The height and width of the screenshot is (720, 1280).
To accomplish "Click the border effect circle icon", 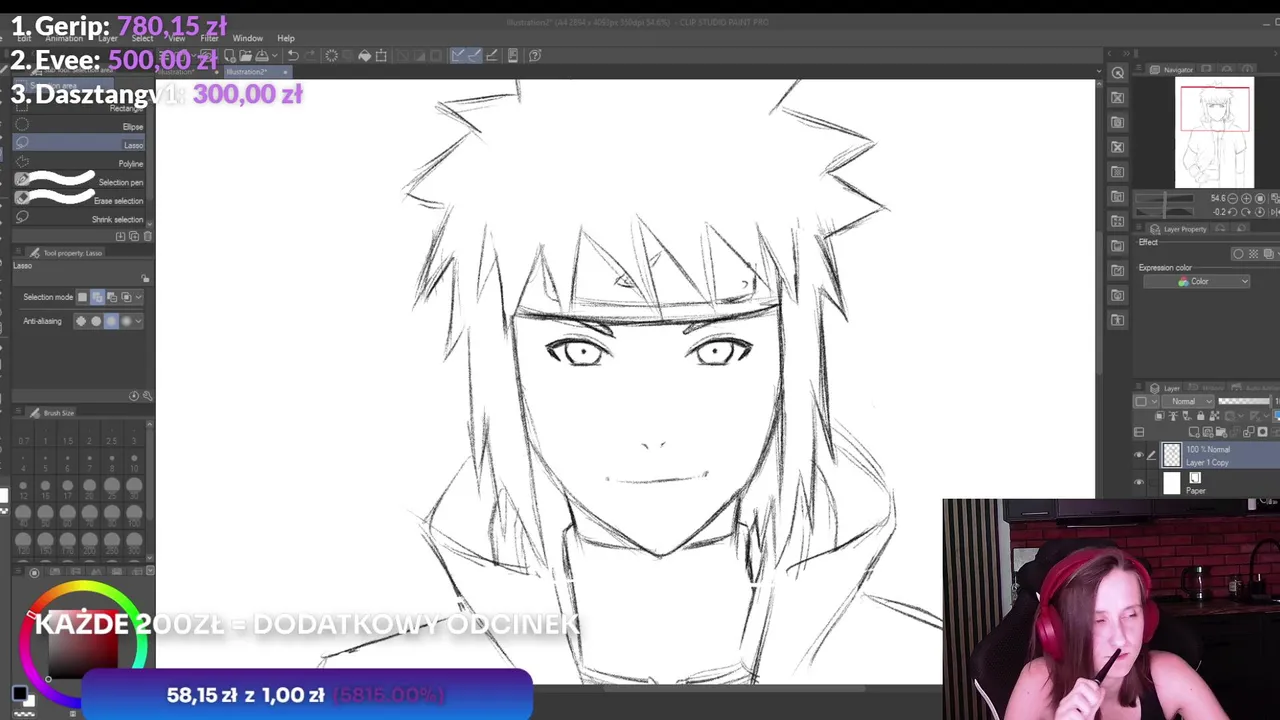I will pyautogui.click(x=1239, y=254).
